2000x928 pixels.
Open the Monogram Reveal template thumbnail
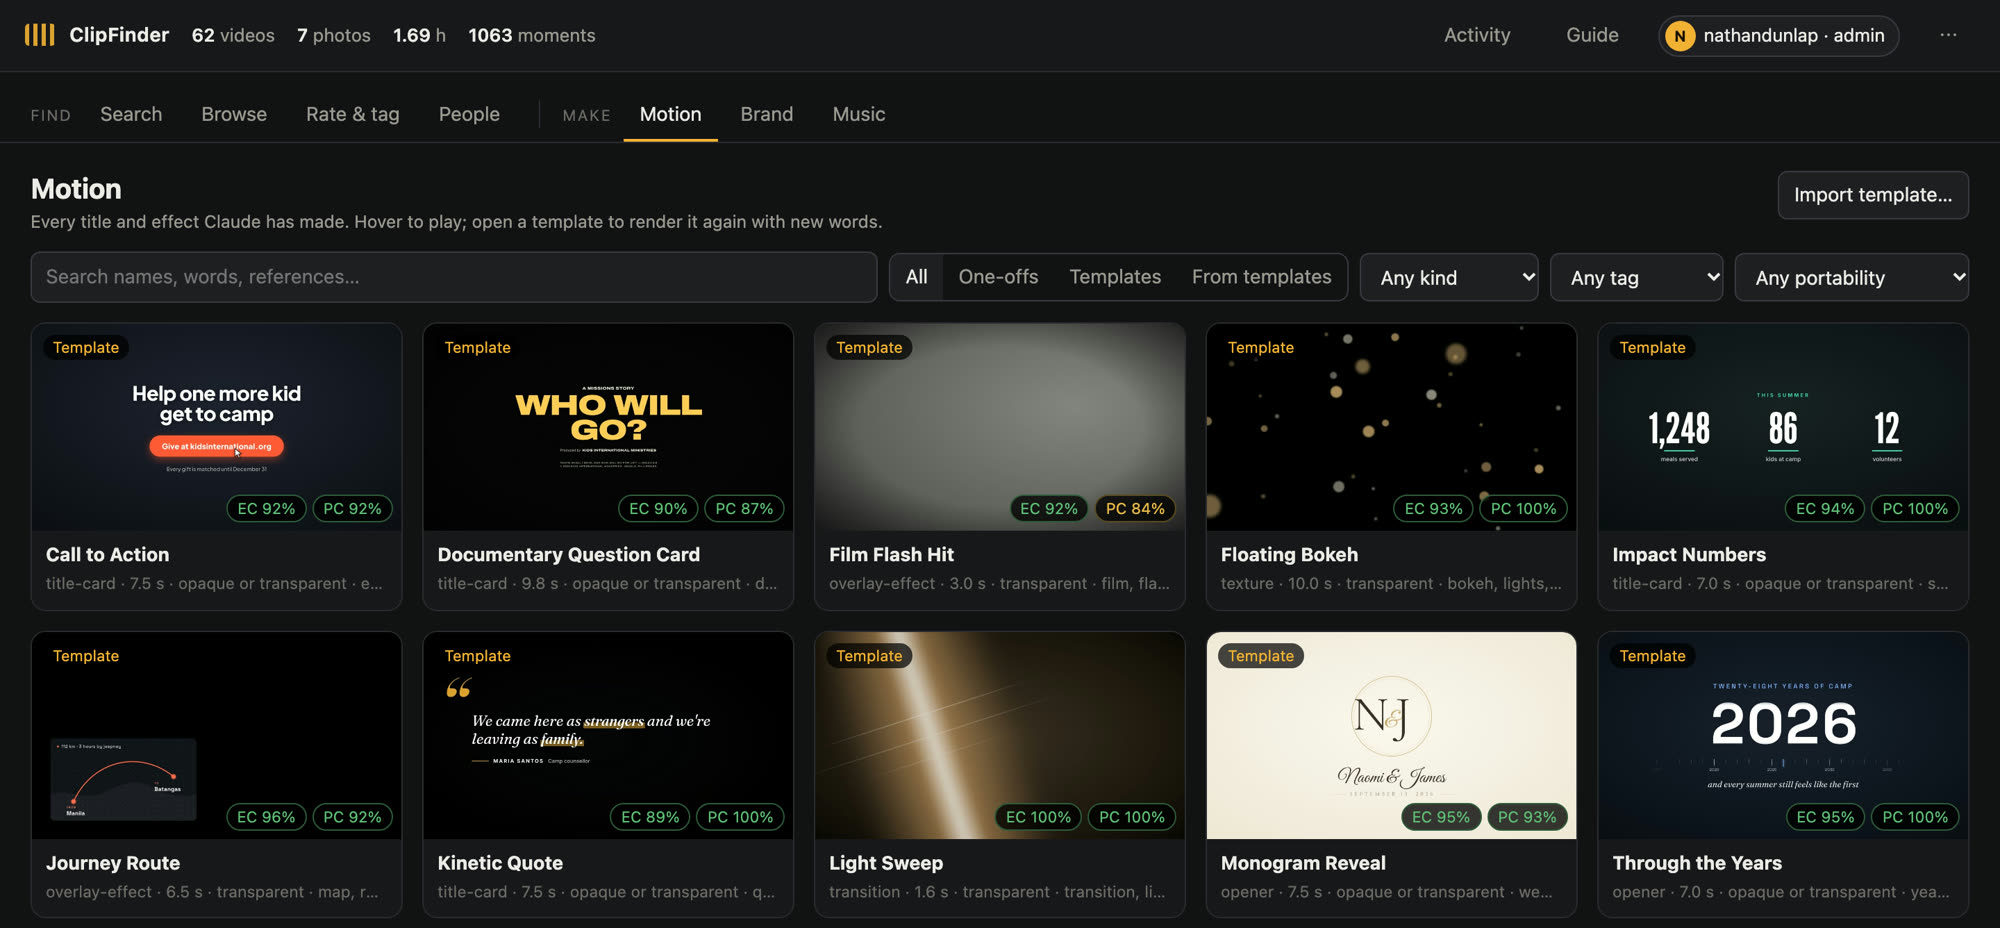click(x=1392, y=735)
